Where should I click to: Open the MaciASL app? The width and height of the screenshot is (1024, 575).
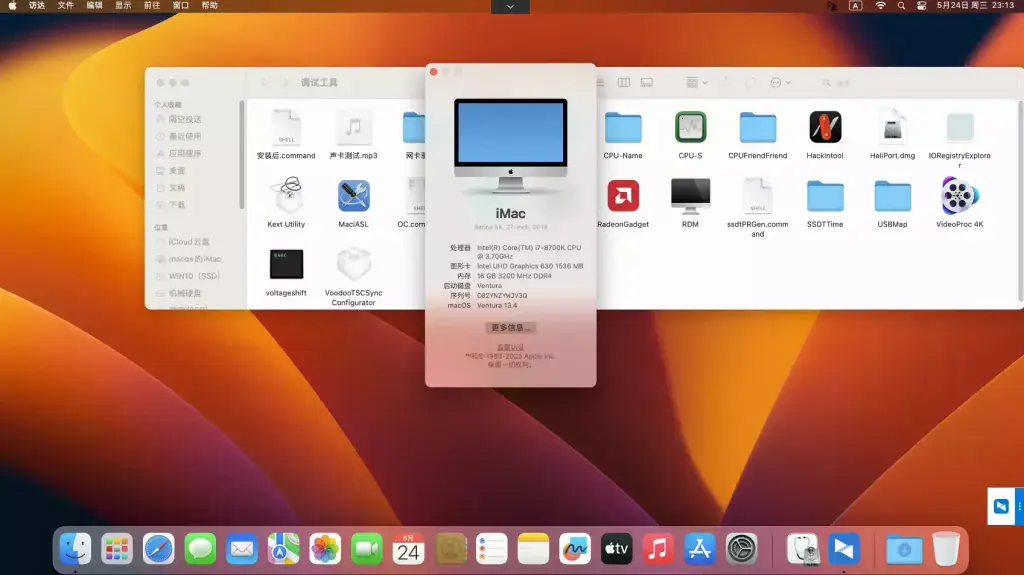click(x=353, y=195)
